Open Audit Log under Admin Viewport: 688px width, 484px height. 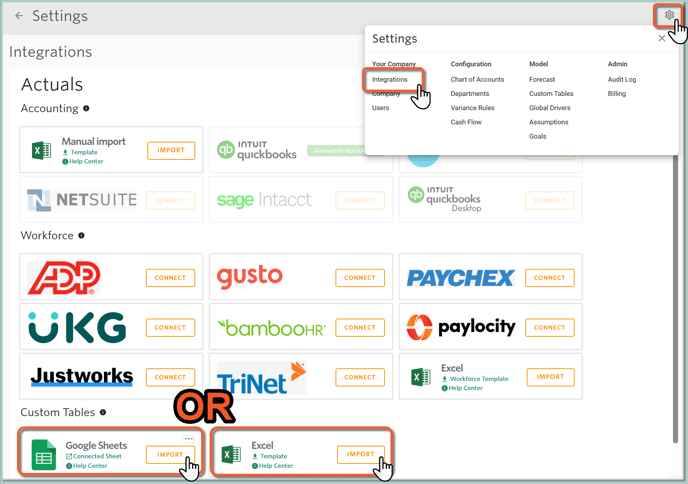tap(622, 79)
